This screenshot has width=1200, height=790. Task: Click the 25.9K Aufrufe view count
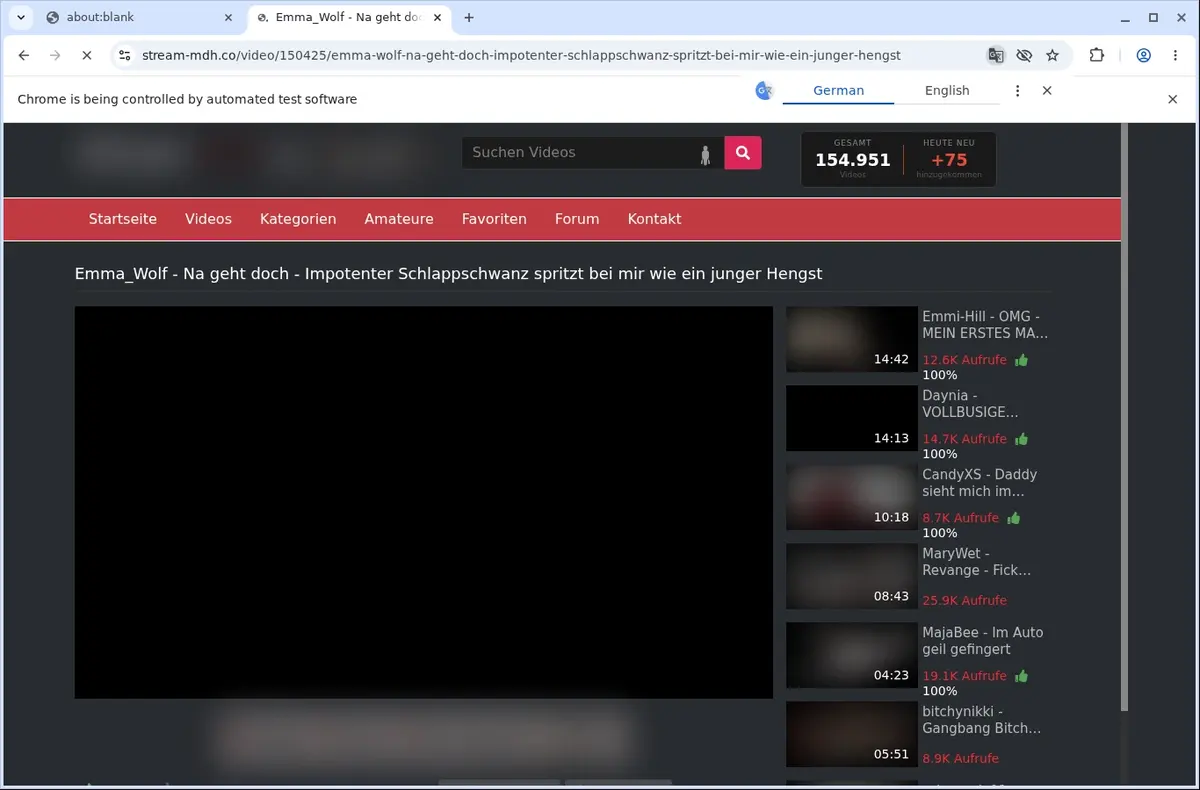(x=964, y=601)
